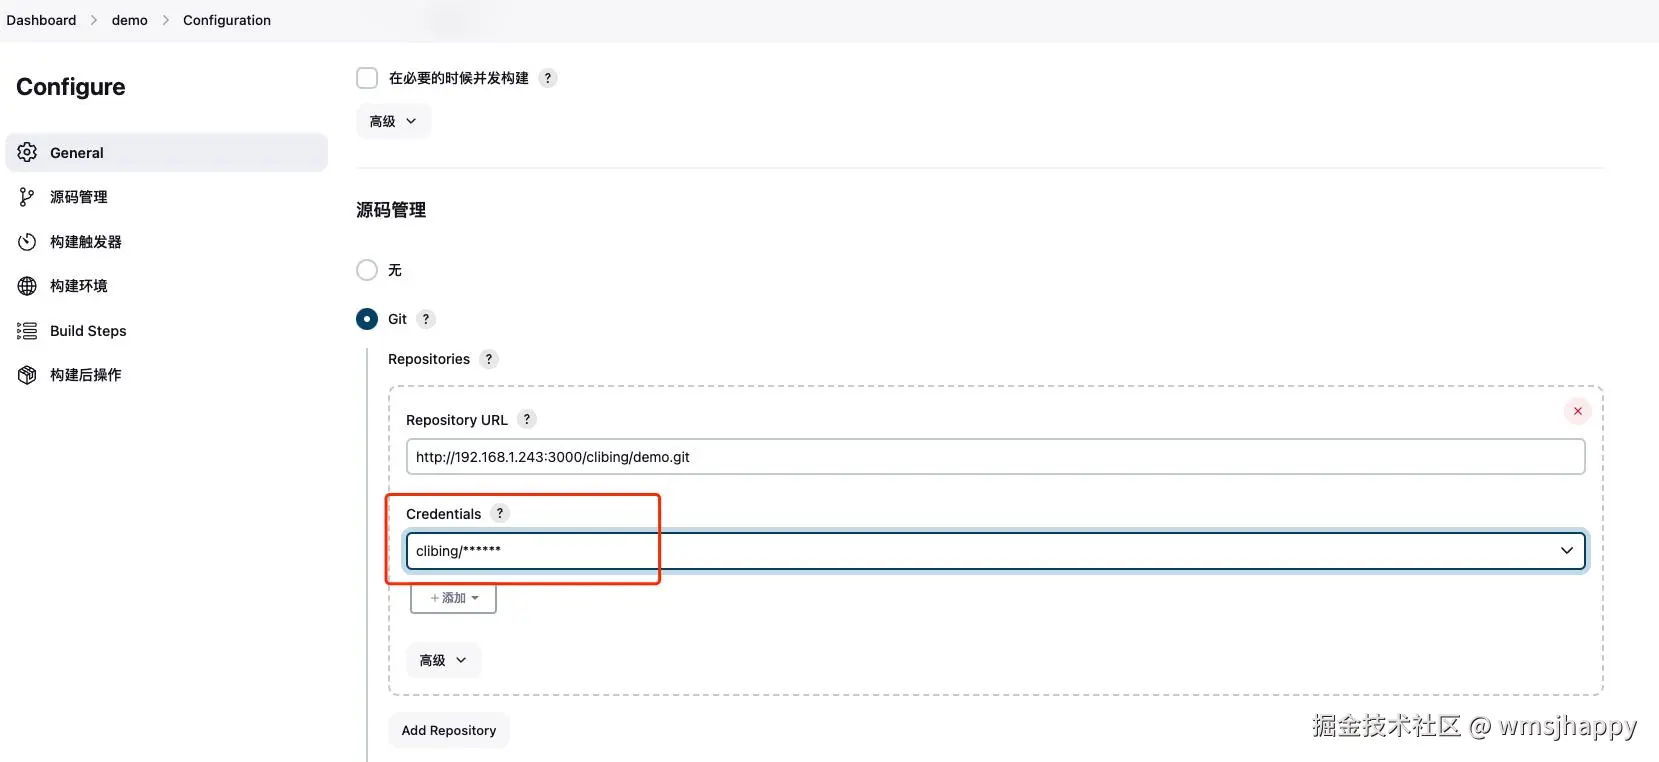This screenshot has height=762, width=1659.
Task: Select the Git radio button
Action: pyautogui.click(x=367, y=319)
